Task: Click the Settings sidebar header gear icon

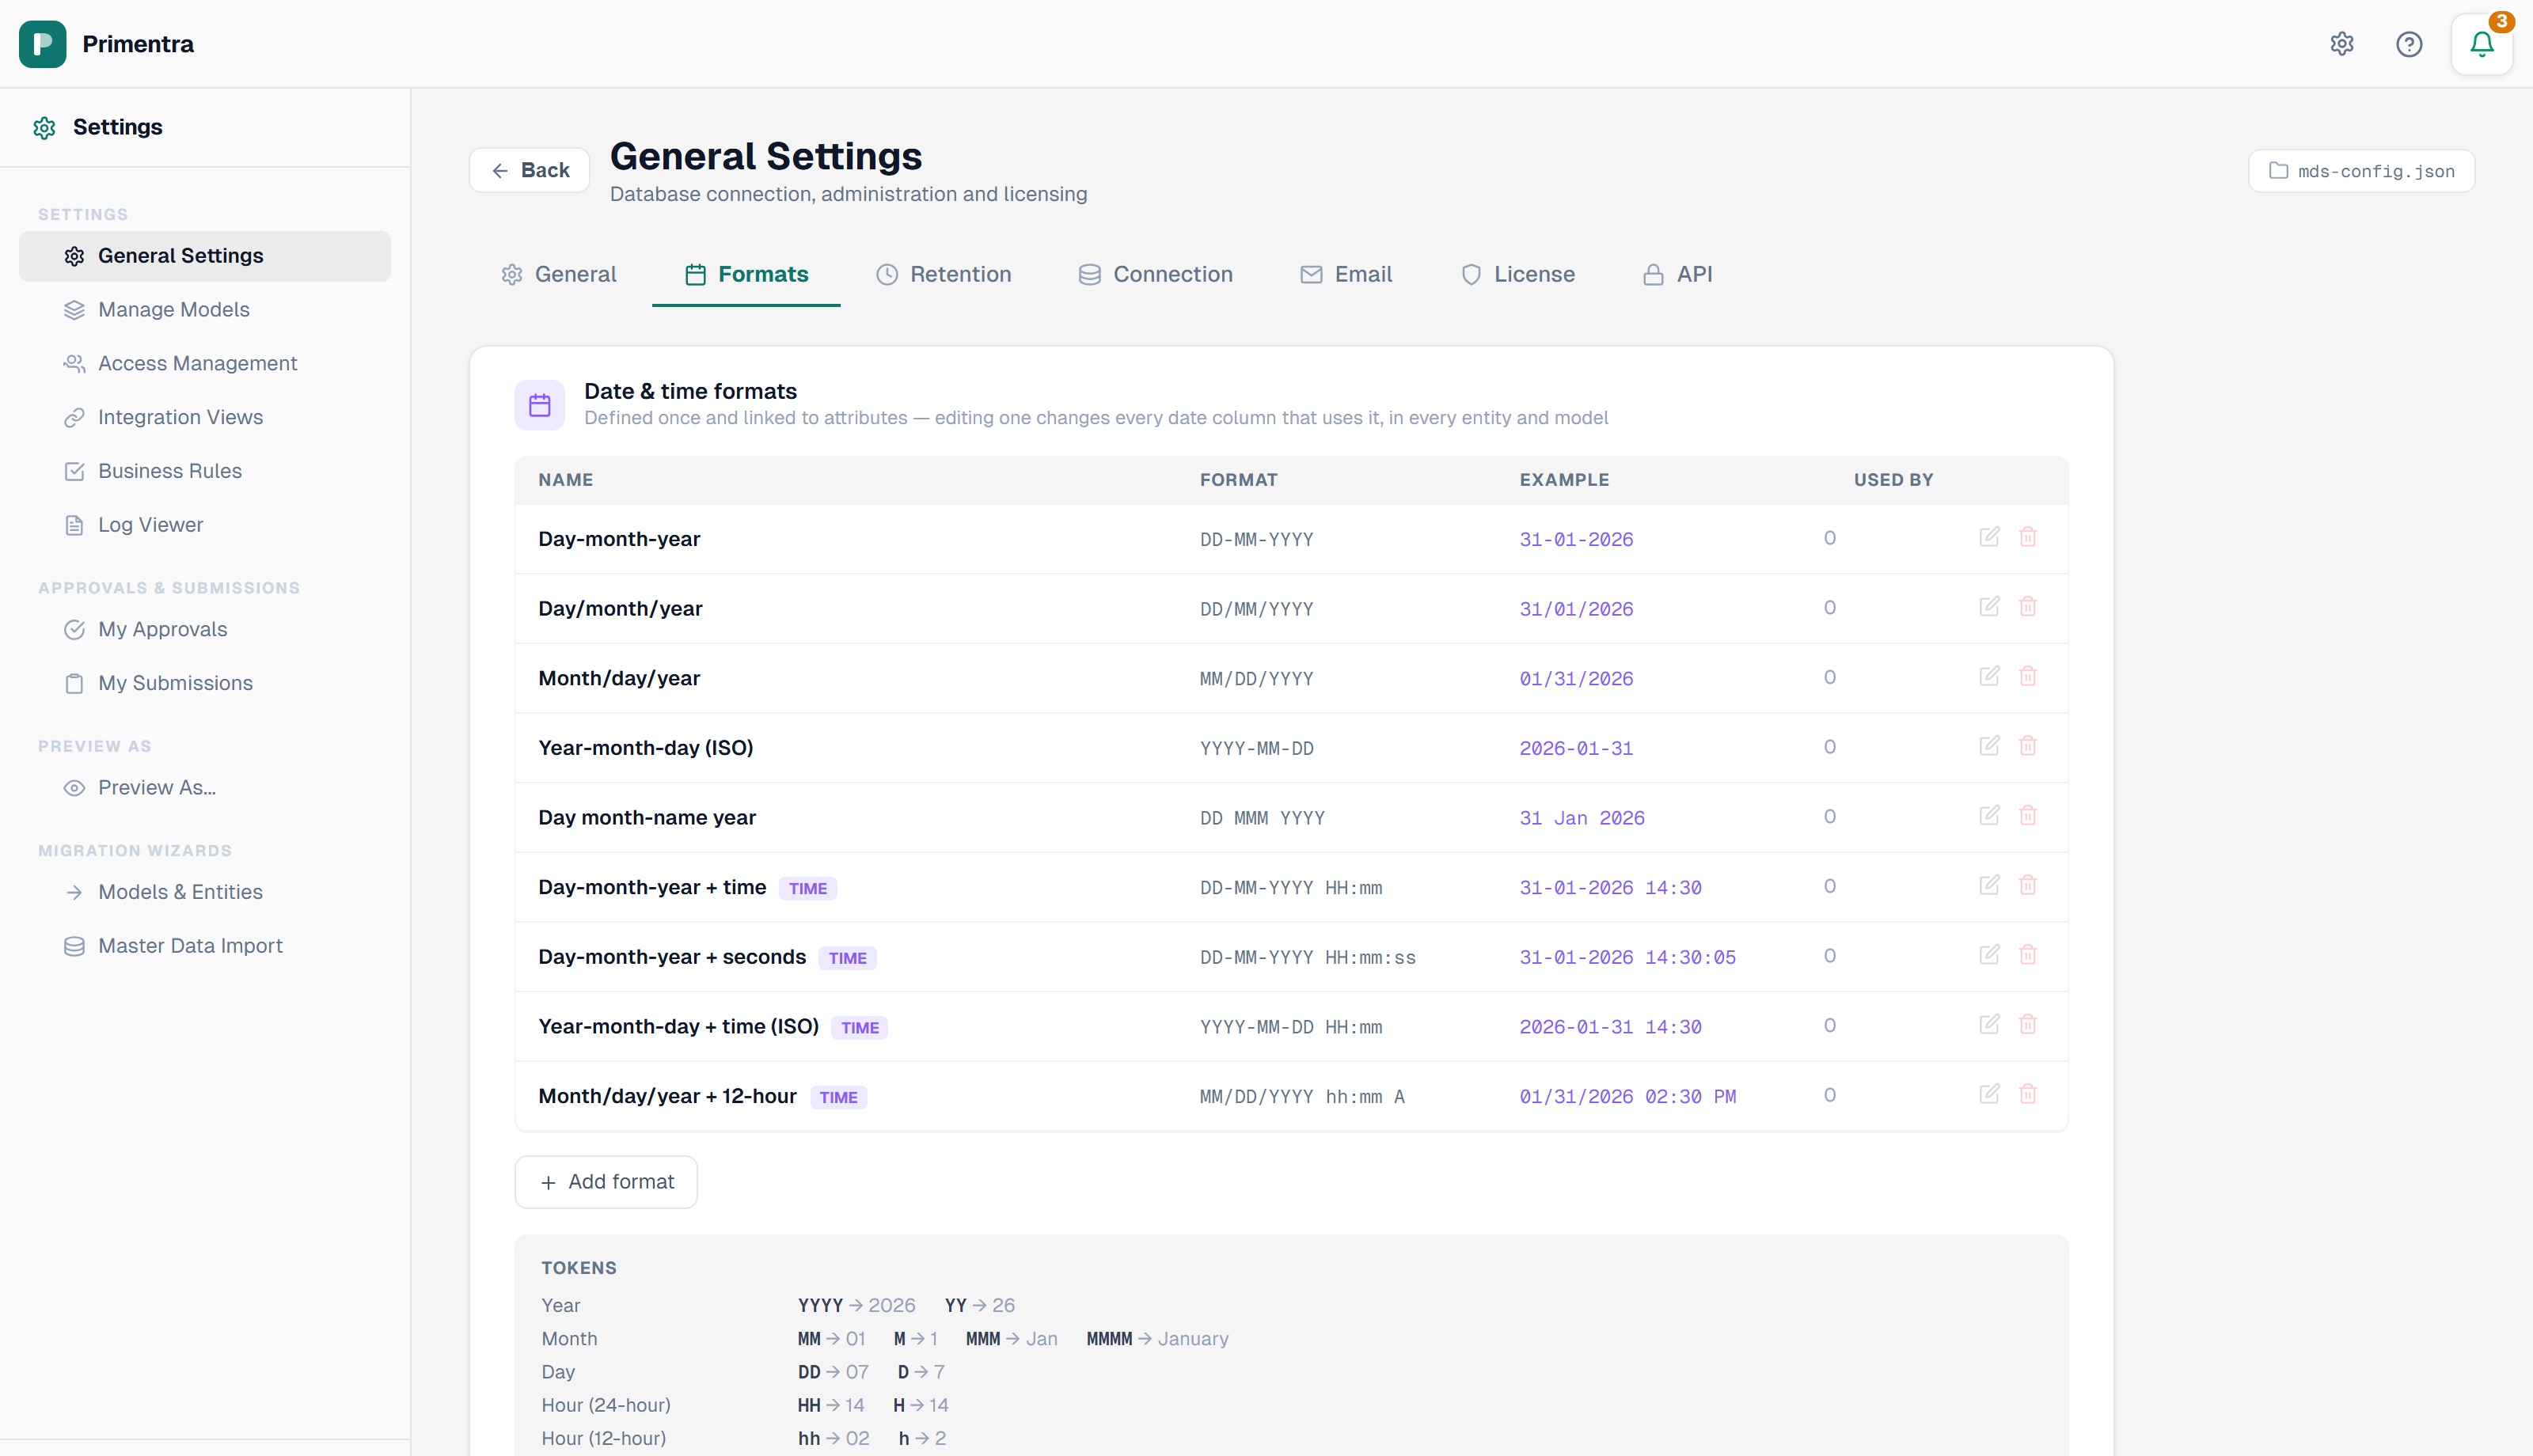Action: click(44, 128)
